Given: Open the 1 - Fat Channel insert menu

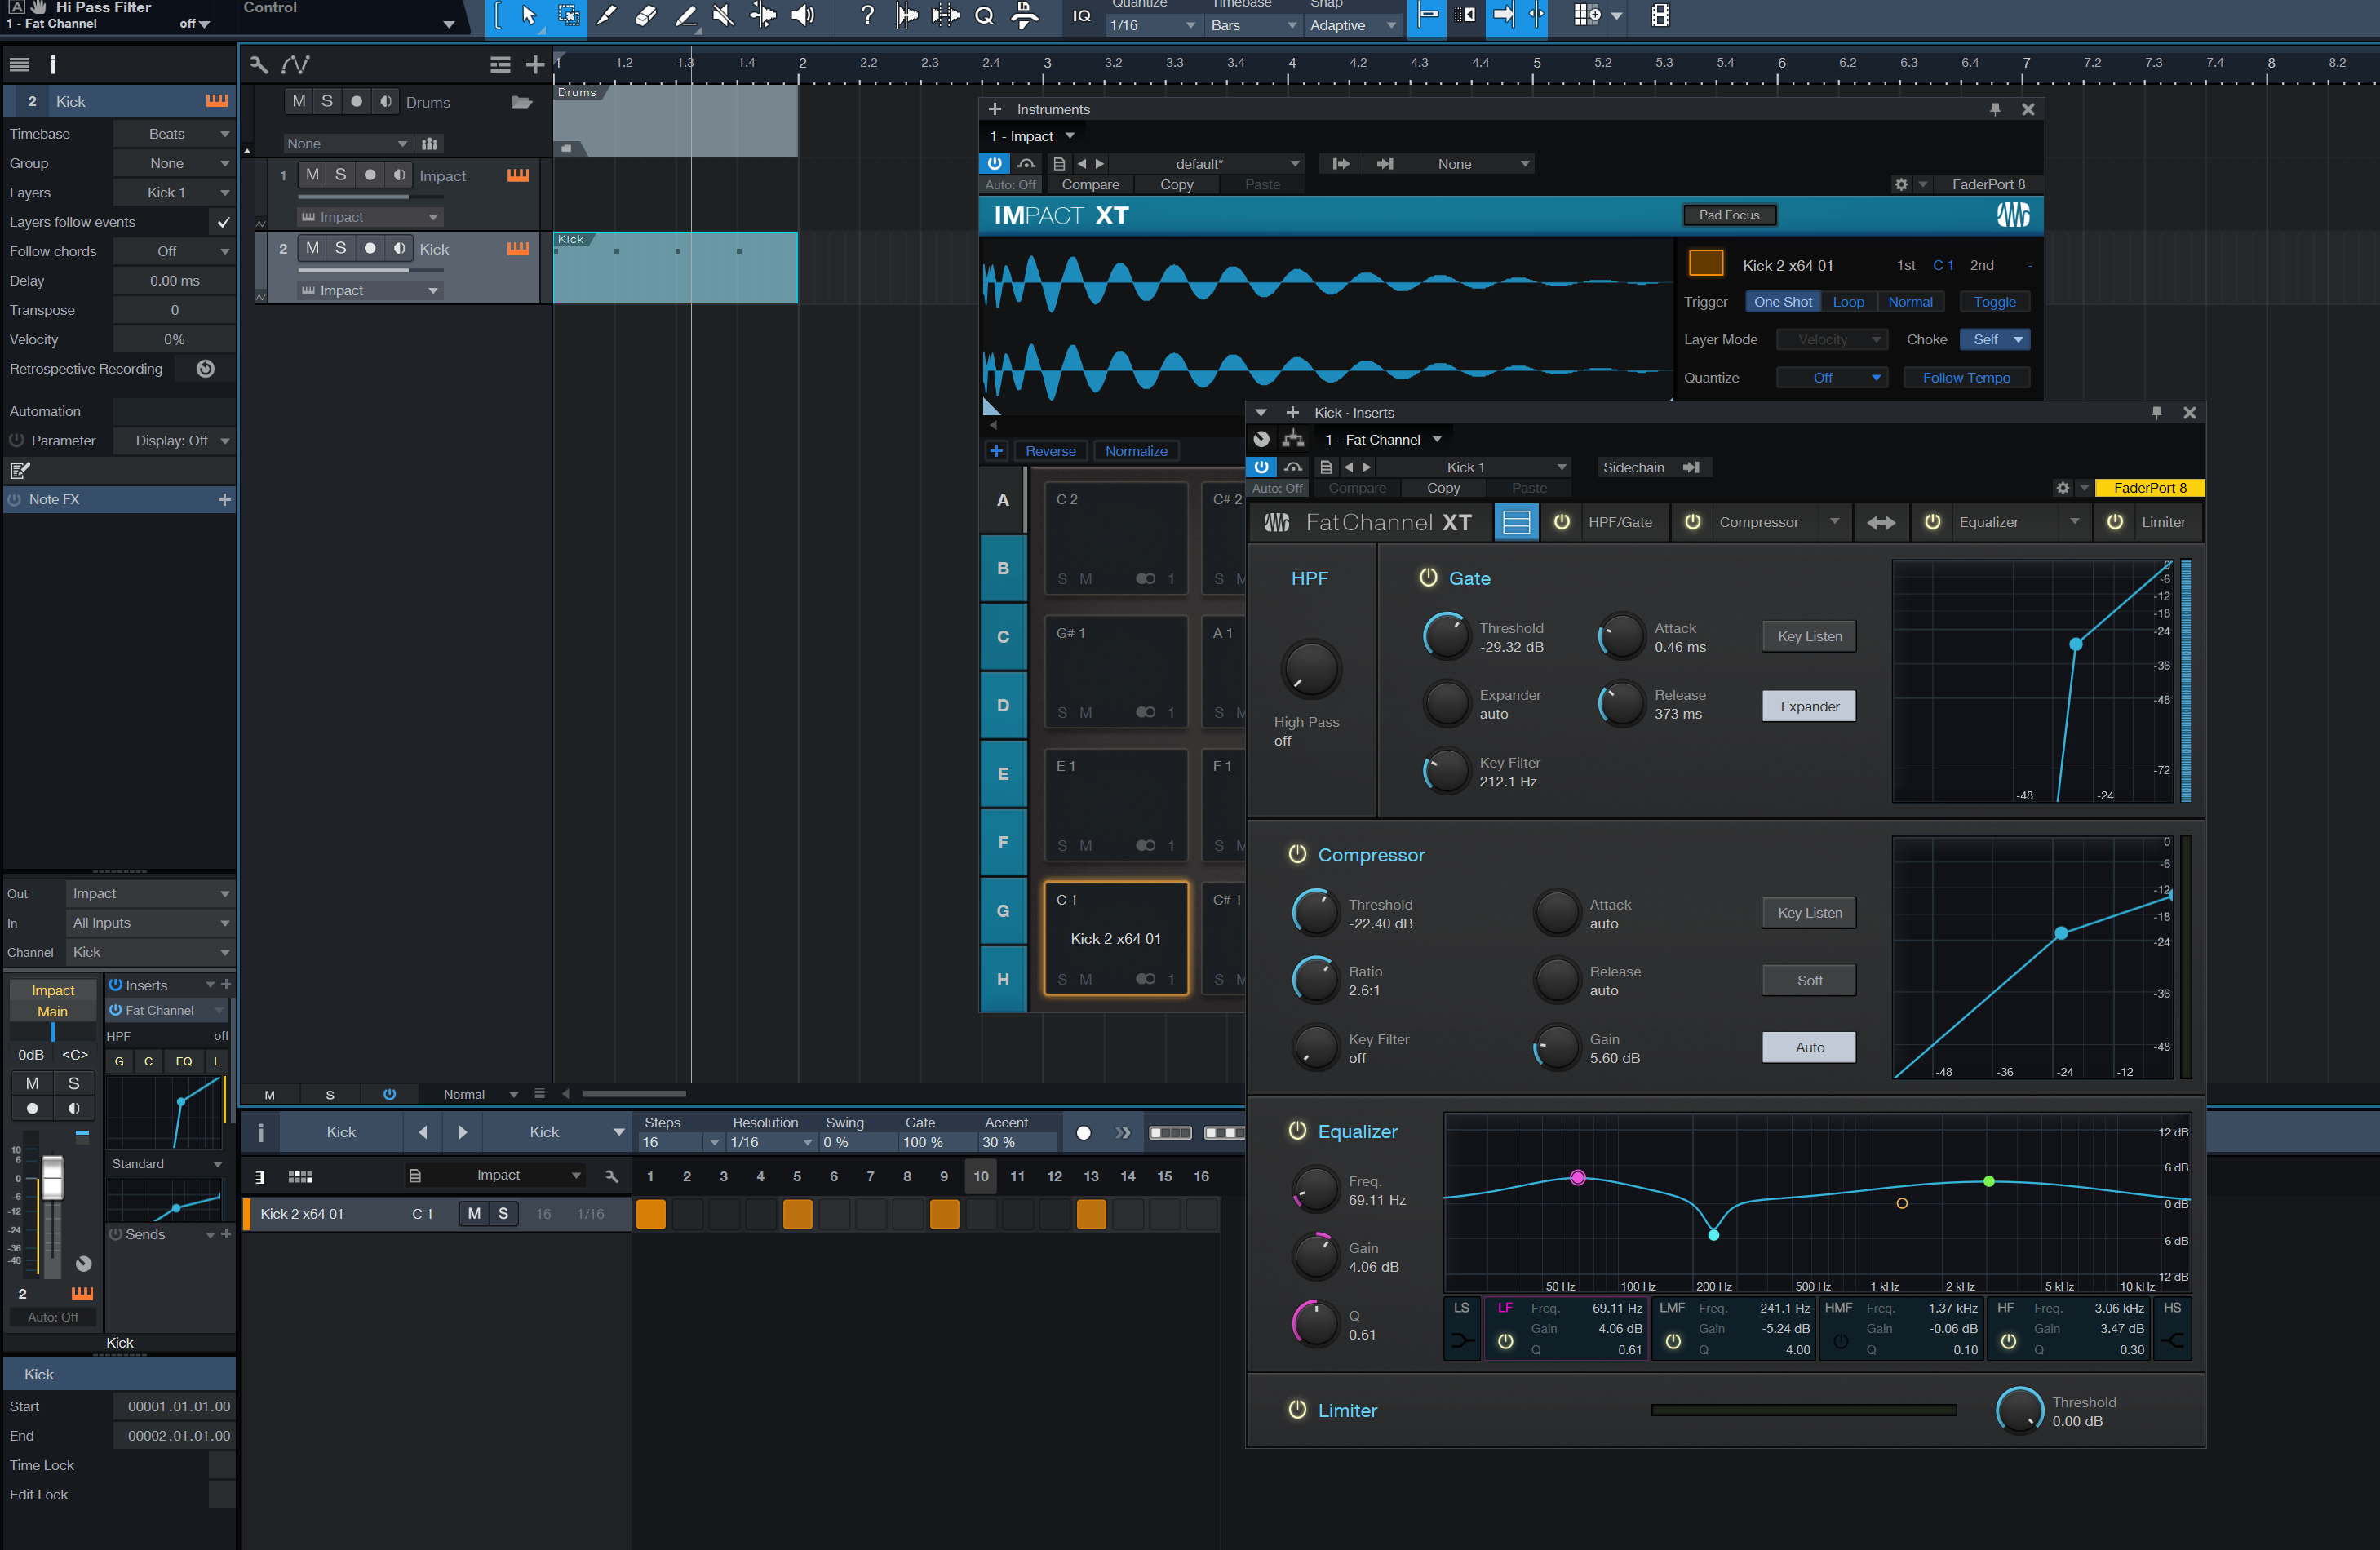Looking at the screenshot, I should pos(1383,440).
